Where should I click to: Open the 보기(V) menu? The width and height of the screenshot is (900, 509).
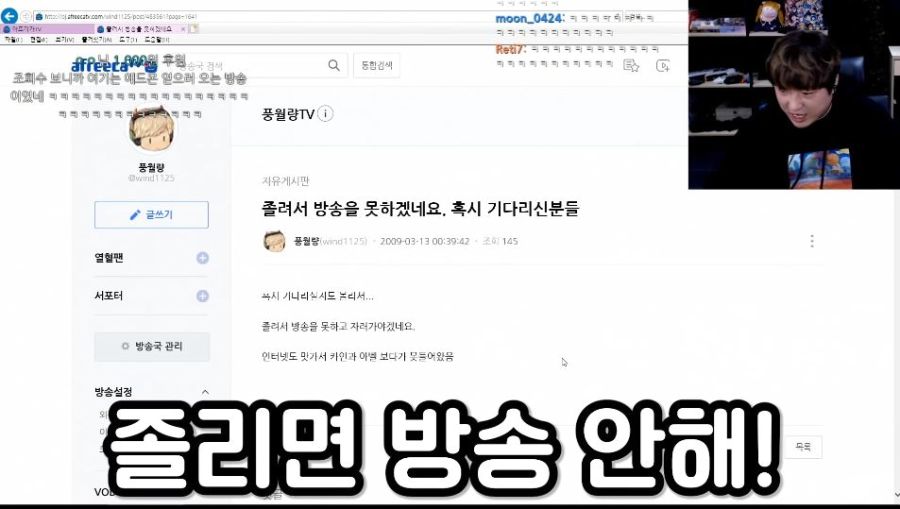click(64, 40)
